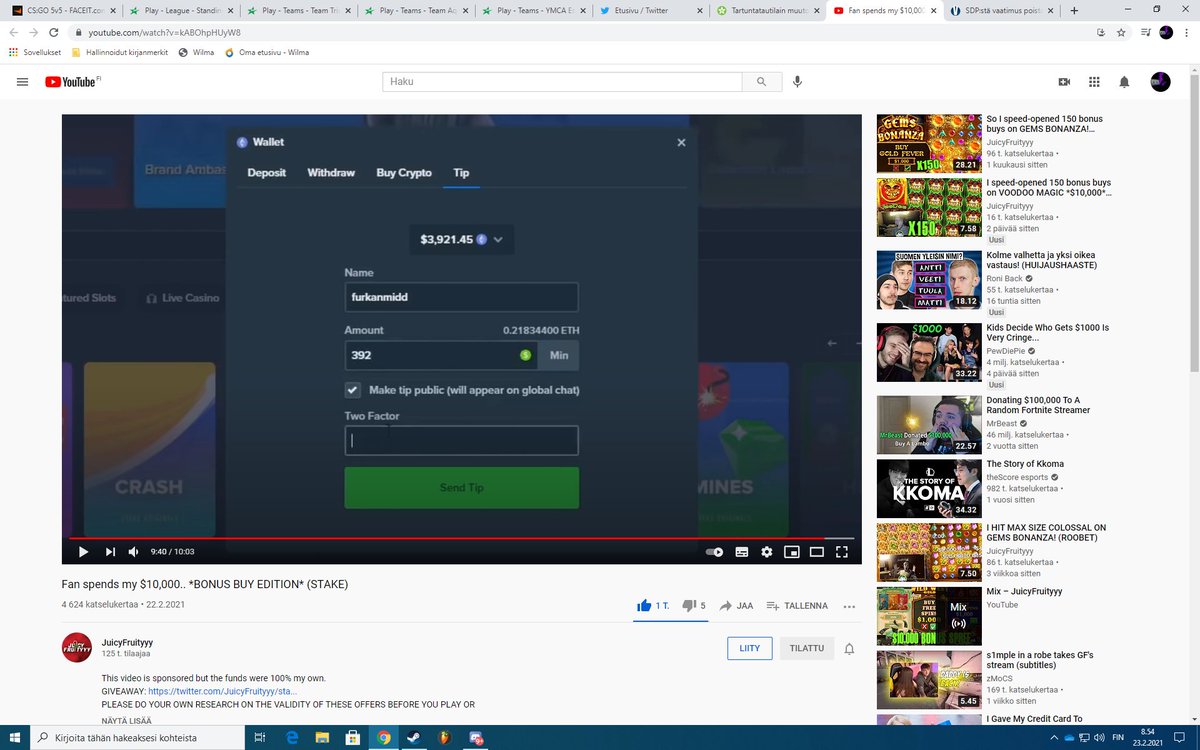This screenshot has width=1200, height=750.
Task: Open the Chrome three-dot menu
Action: pos(1188,32)
